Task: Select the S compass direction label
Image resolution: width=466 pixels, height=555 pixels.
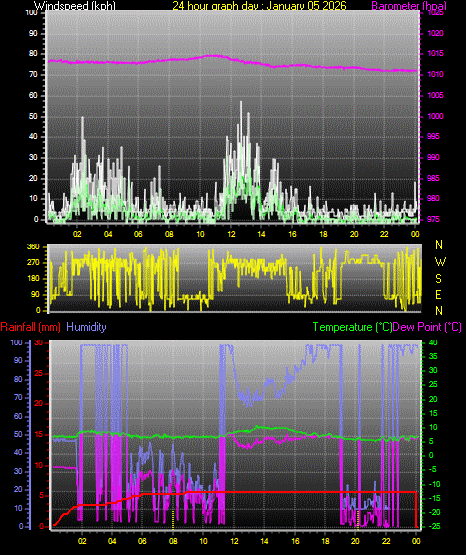Action: point(439,279)
